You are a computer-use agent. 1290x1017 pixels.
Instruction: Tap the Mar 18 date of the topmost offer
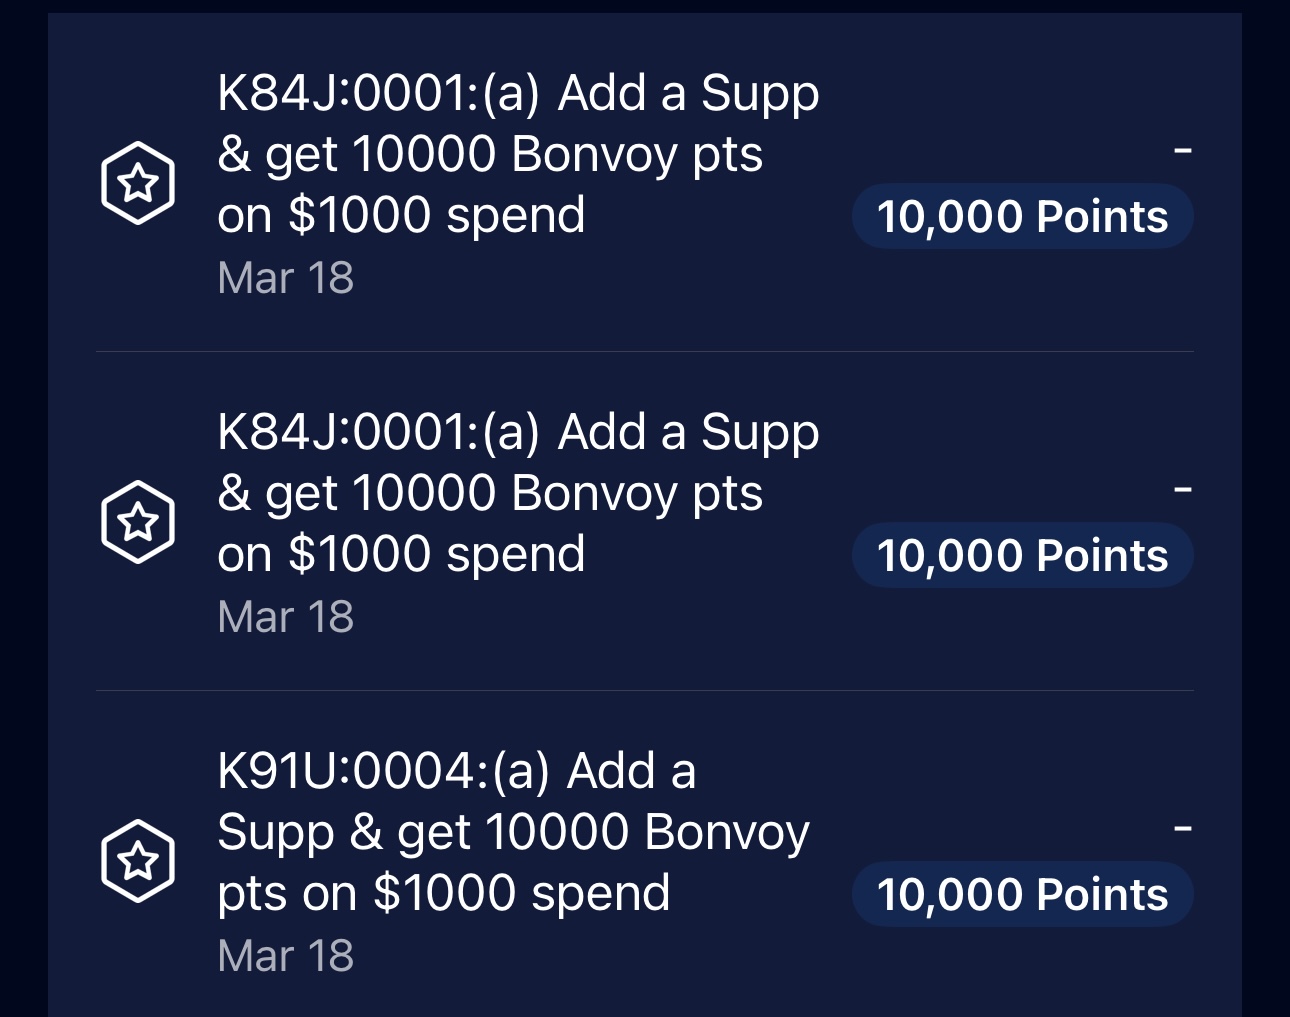point(286,278)
